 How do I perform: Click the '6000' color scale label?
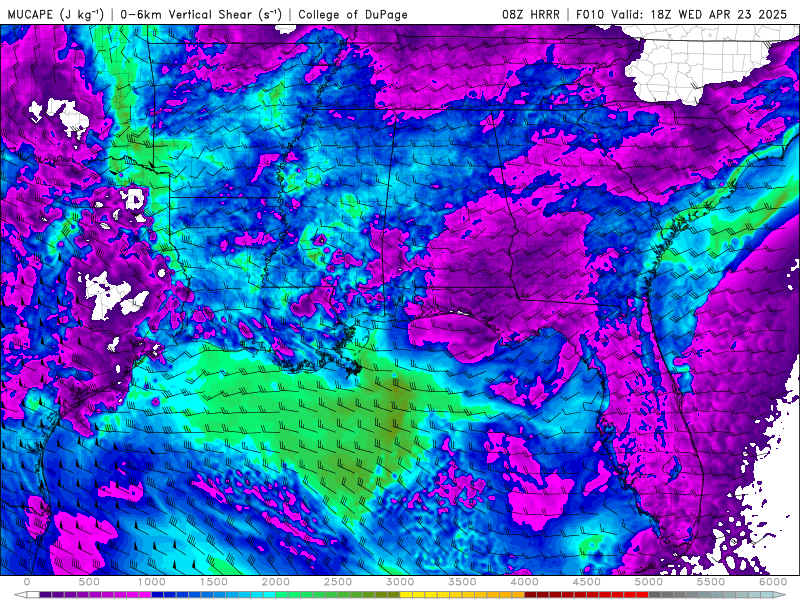pyautogui.click(x=773, y=582)
